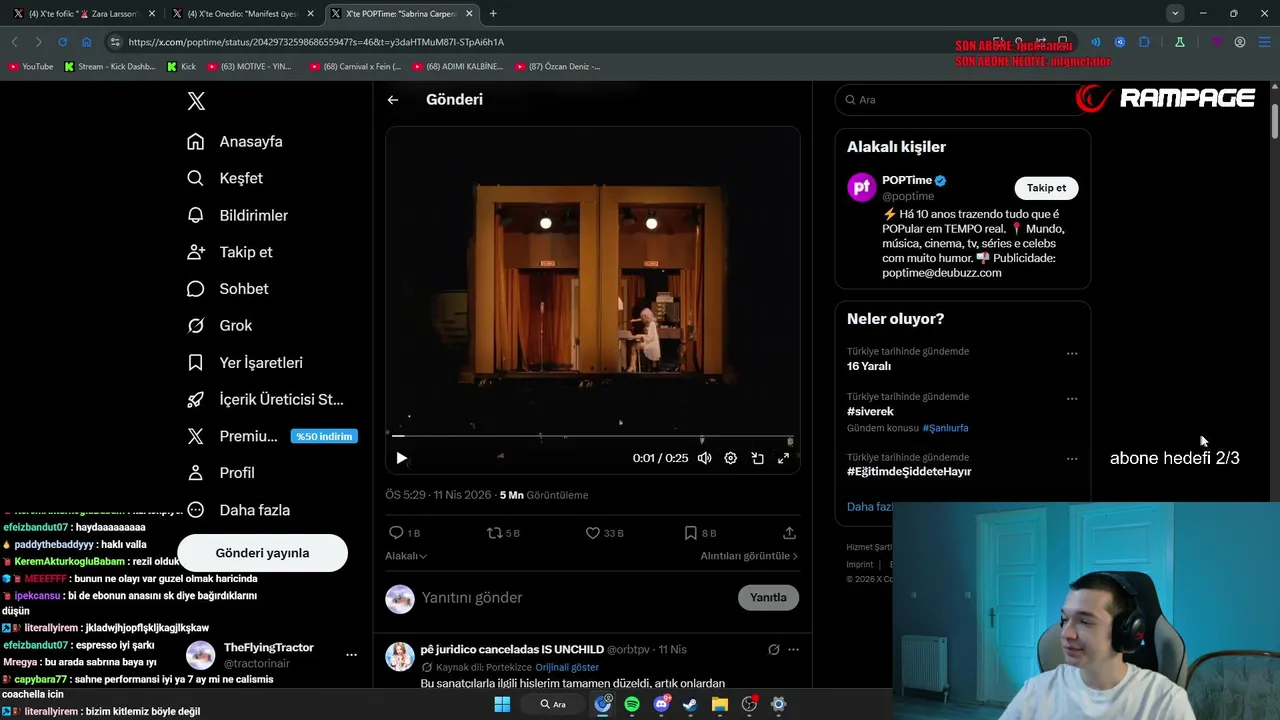Switch to Zara Larsson browser tab
This screenshot has height=720, width=1280.
[85, 14]
